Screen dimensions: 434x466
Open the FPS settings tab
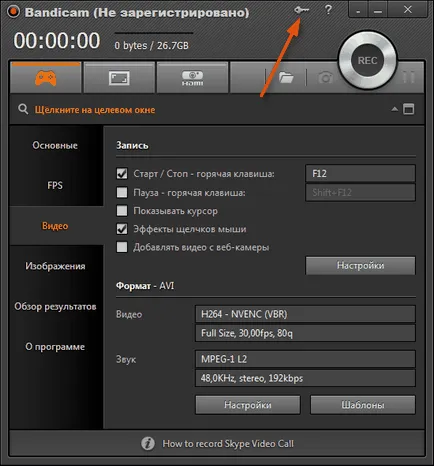pos(55,185)
